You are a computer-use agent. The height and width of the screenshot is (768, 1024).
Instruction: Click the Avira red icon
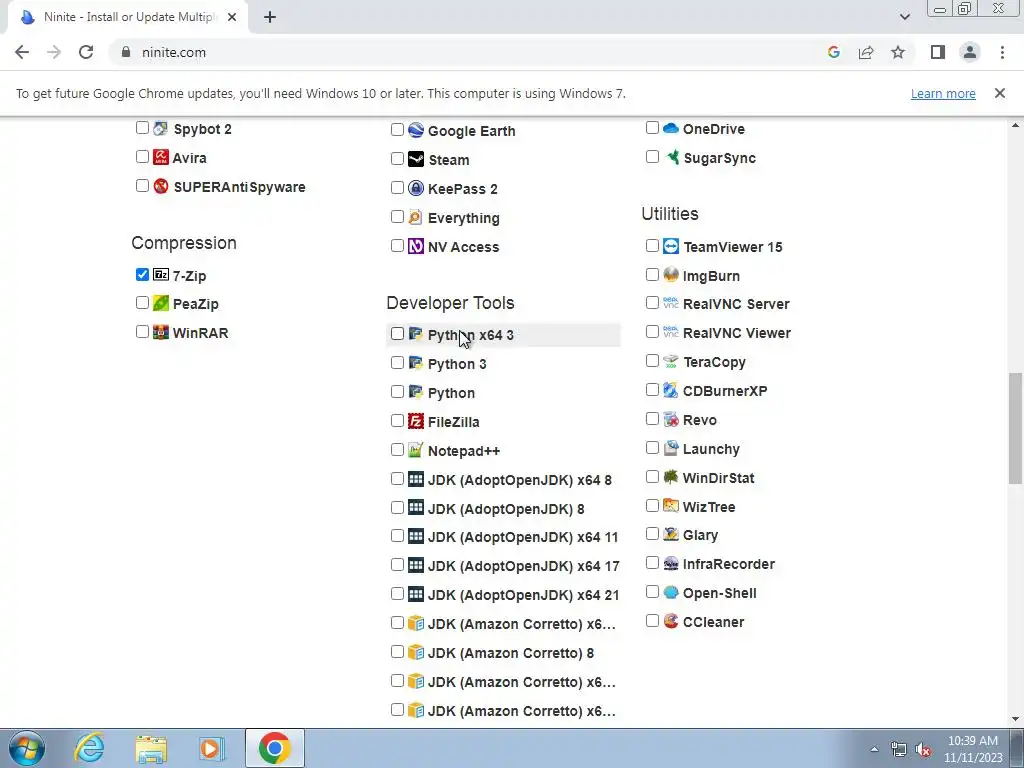[x=161, y=157]
